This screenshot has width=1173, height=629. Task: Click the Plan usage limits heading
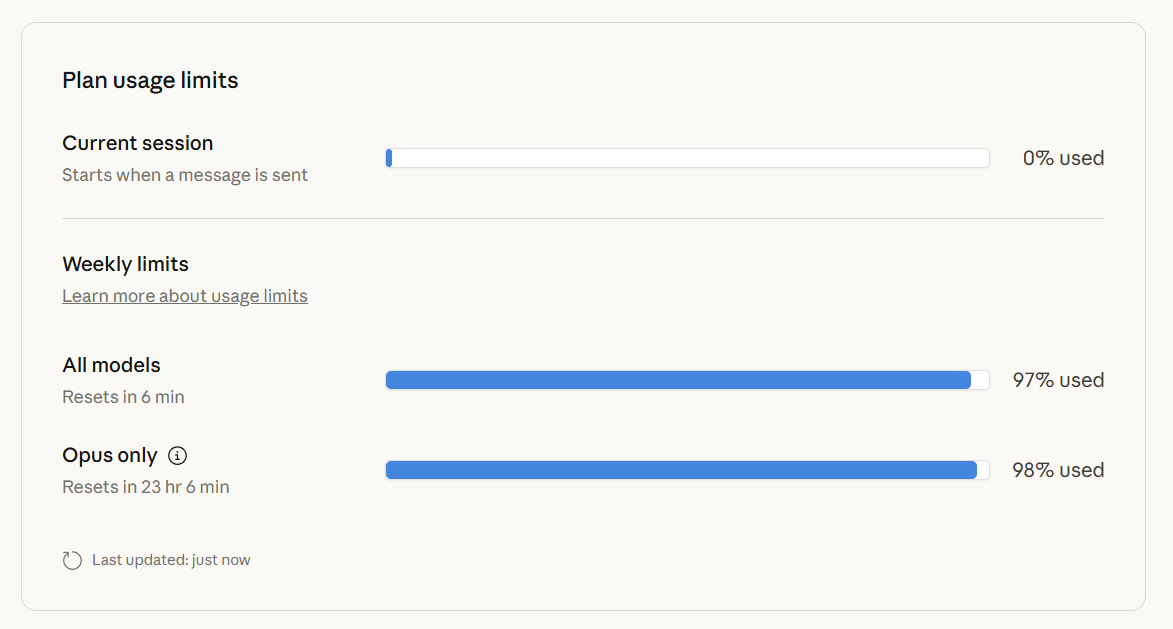(x=150, y=80)
